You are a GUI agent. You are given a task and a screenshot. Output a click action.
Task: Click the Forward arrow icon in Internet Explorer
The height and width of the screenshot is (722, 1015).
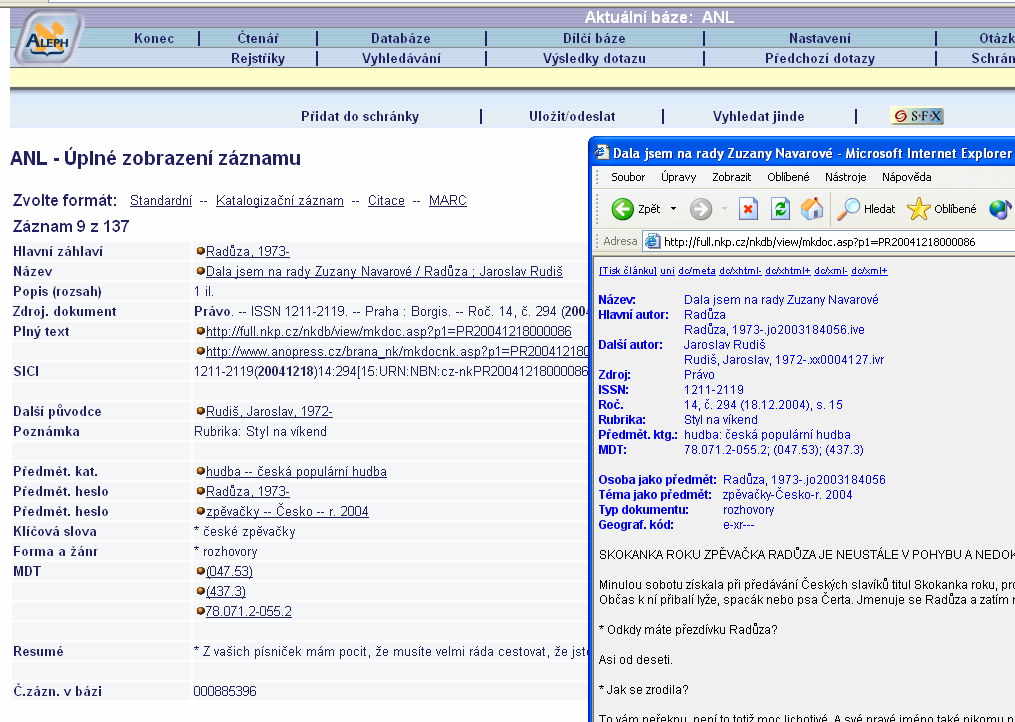[700, 209]
